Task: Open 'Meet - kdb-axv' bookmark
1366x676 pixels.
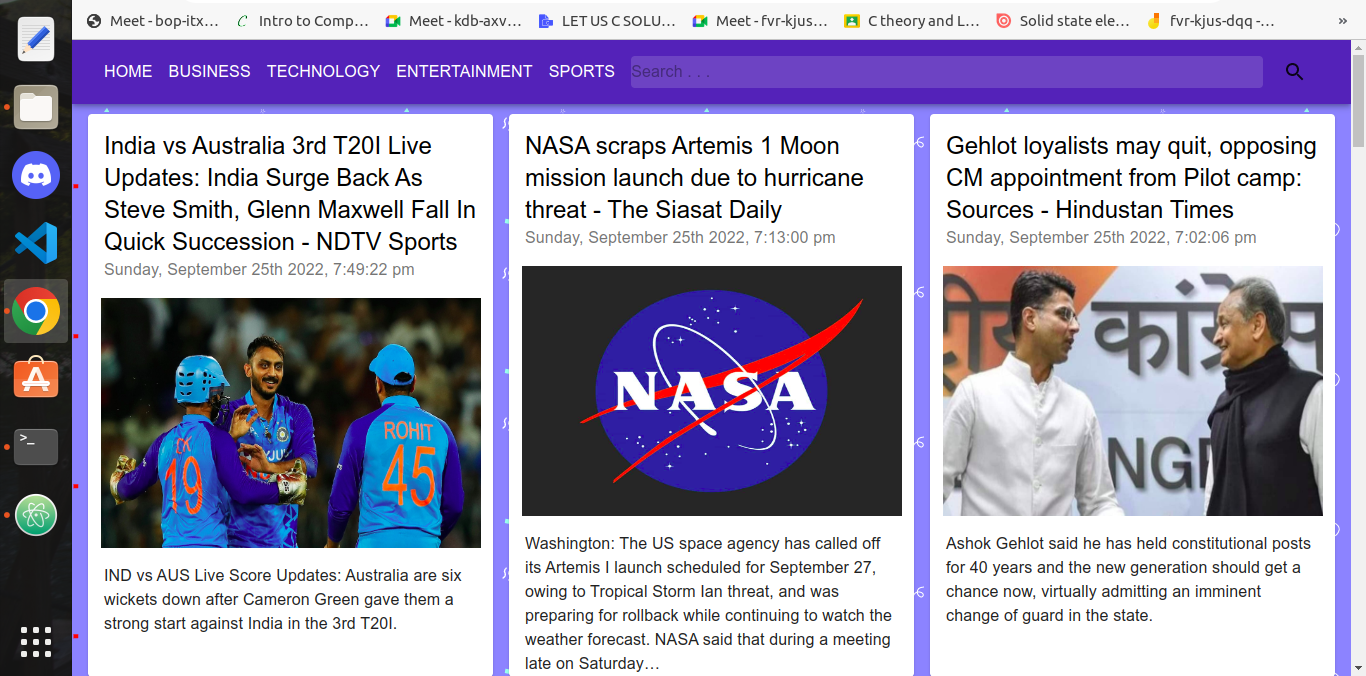Action: 453,20
